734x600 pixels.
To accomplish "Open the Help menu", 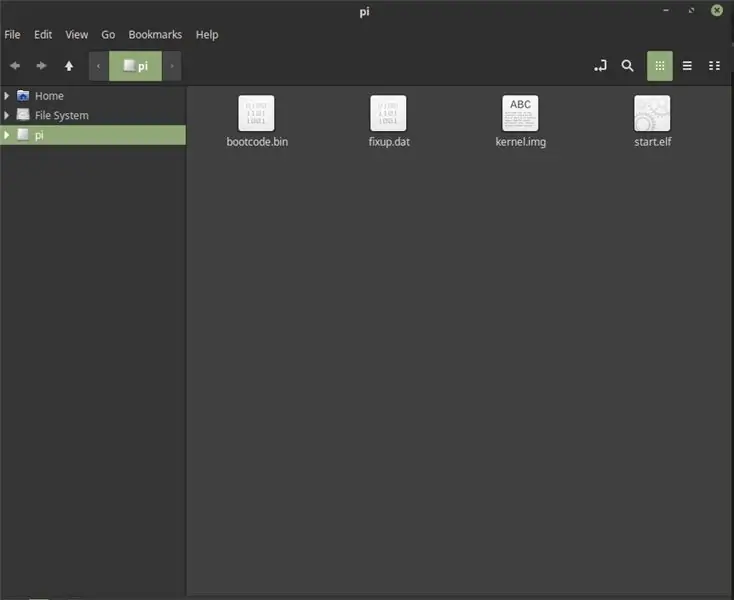I will point(207,35).
